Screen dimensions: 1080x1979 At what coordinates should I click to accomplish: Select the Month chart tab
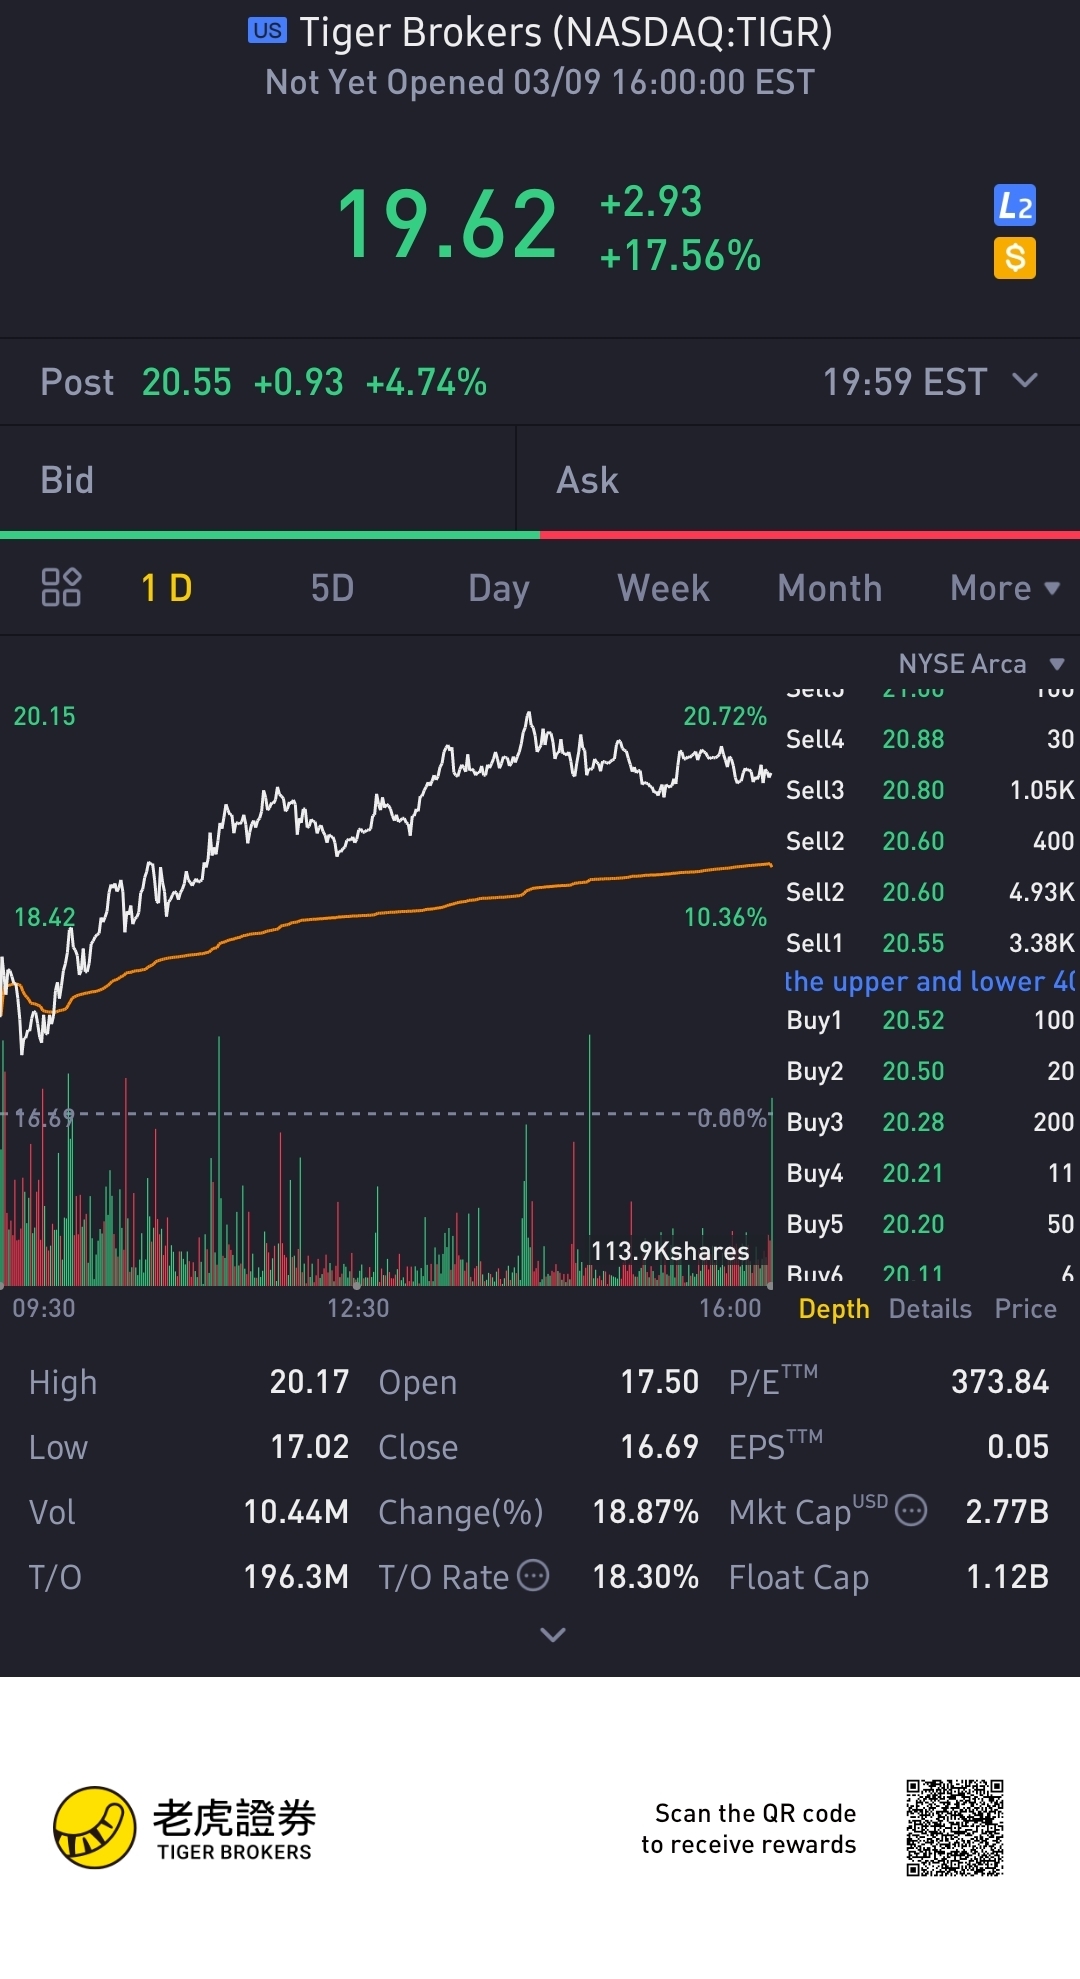coord(829,588)
